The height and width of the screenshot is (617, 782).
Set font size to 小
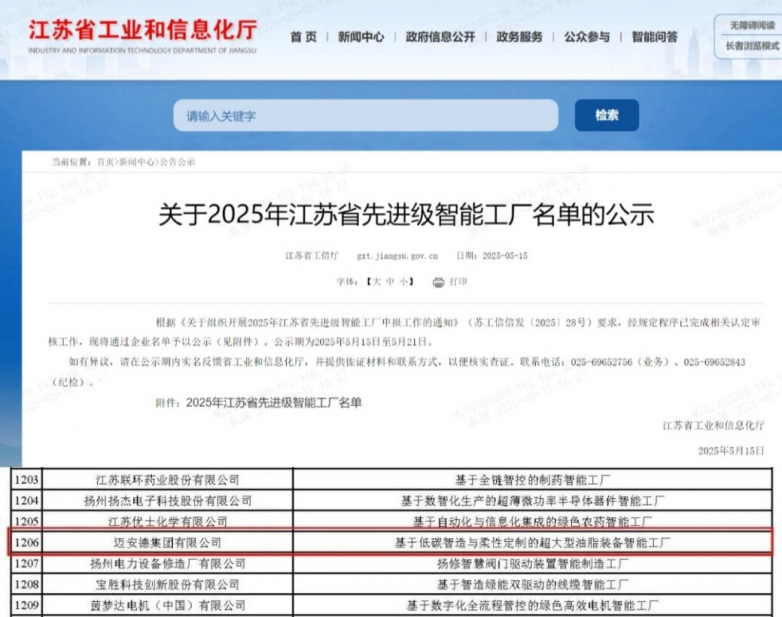[403, 282]
